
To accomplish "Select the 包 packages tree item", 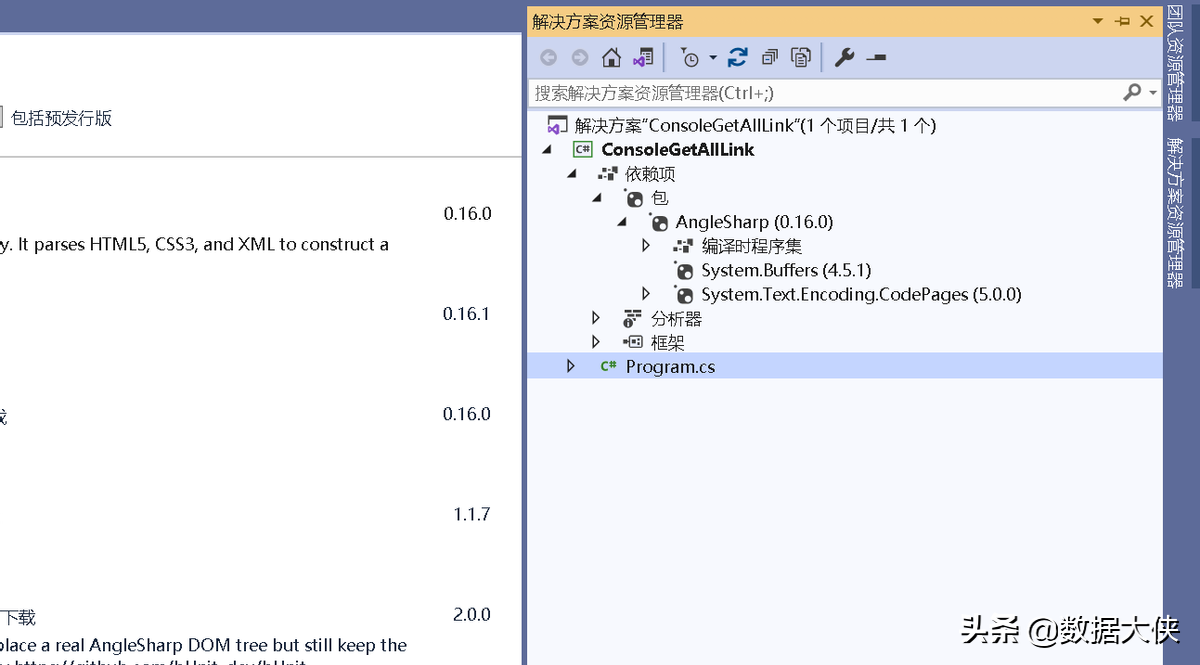I will pyautogui.click(x=660, y=198).
